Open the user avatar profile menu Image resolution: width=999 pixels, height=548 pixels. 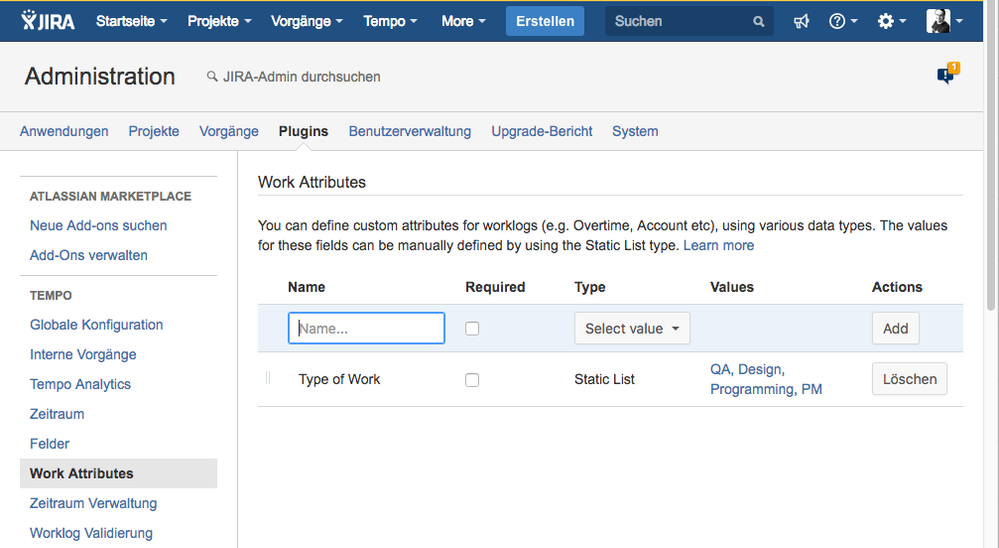(944, 21)
